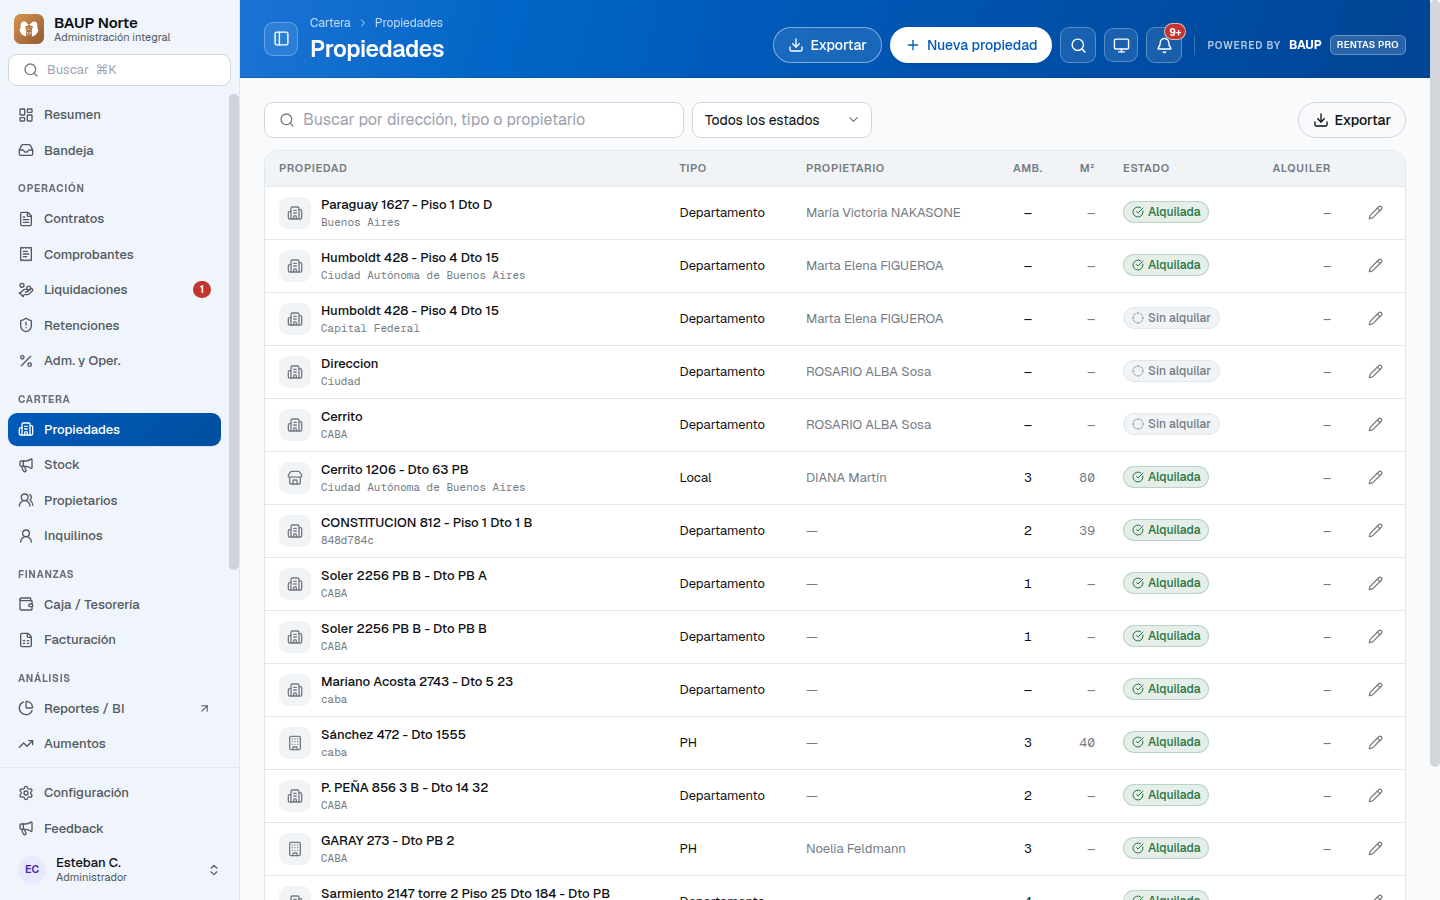Click the Direccion property row's Sin alquilar status

1171,371
